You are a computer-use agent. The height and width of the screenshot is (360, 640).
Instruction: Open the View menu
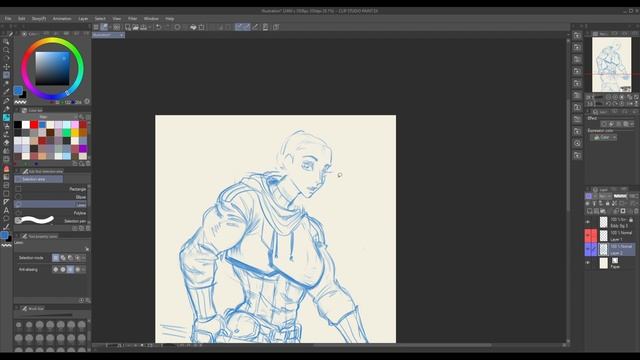[117, 19]
